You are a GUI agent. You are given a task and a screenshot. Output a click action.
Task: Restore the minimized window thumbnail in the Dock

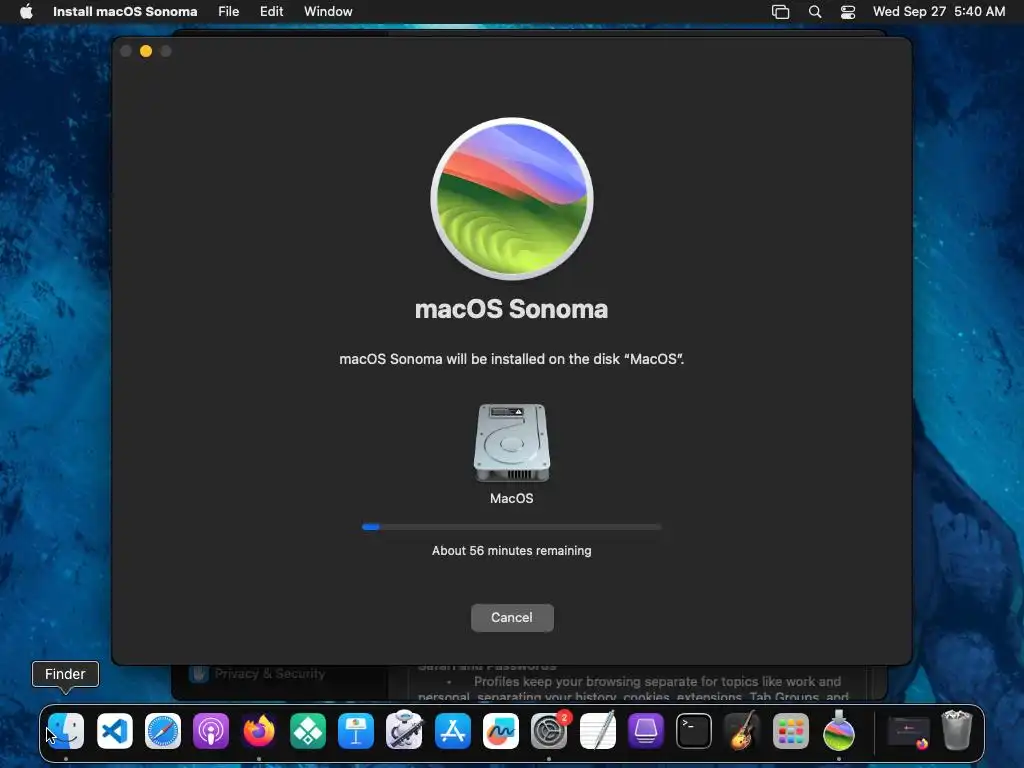point(908,732)
